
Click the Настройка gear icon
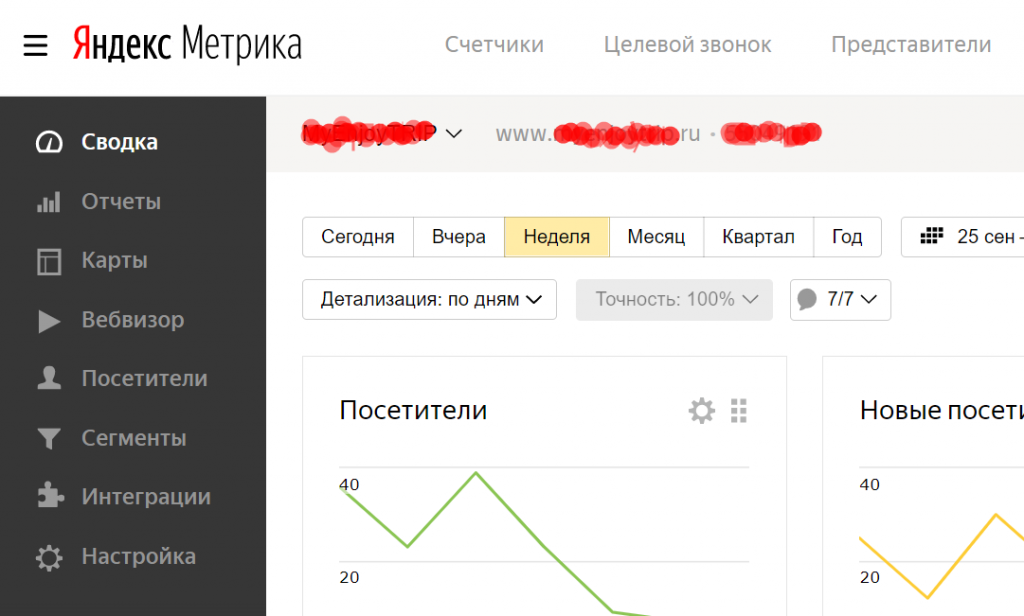pyautogui.click(x=49, y=557)
